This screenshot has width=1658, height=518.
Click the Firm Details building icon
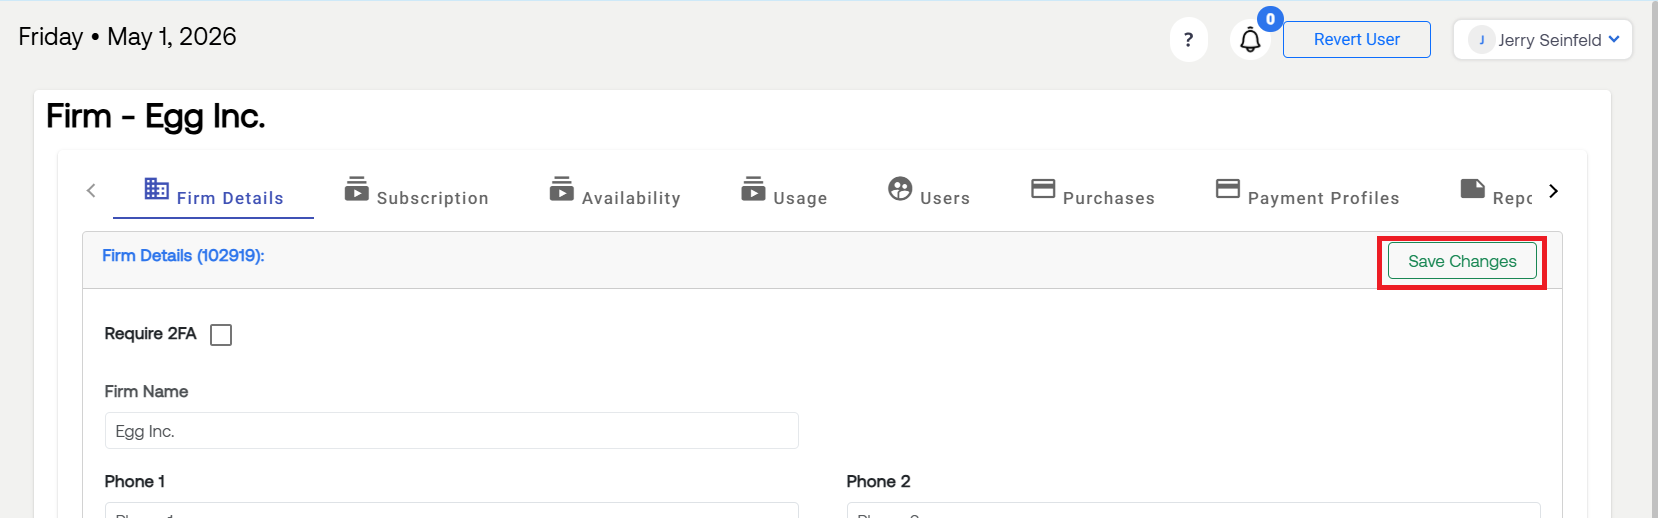click(157, 188)
